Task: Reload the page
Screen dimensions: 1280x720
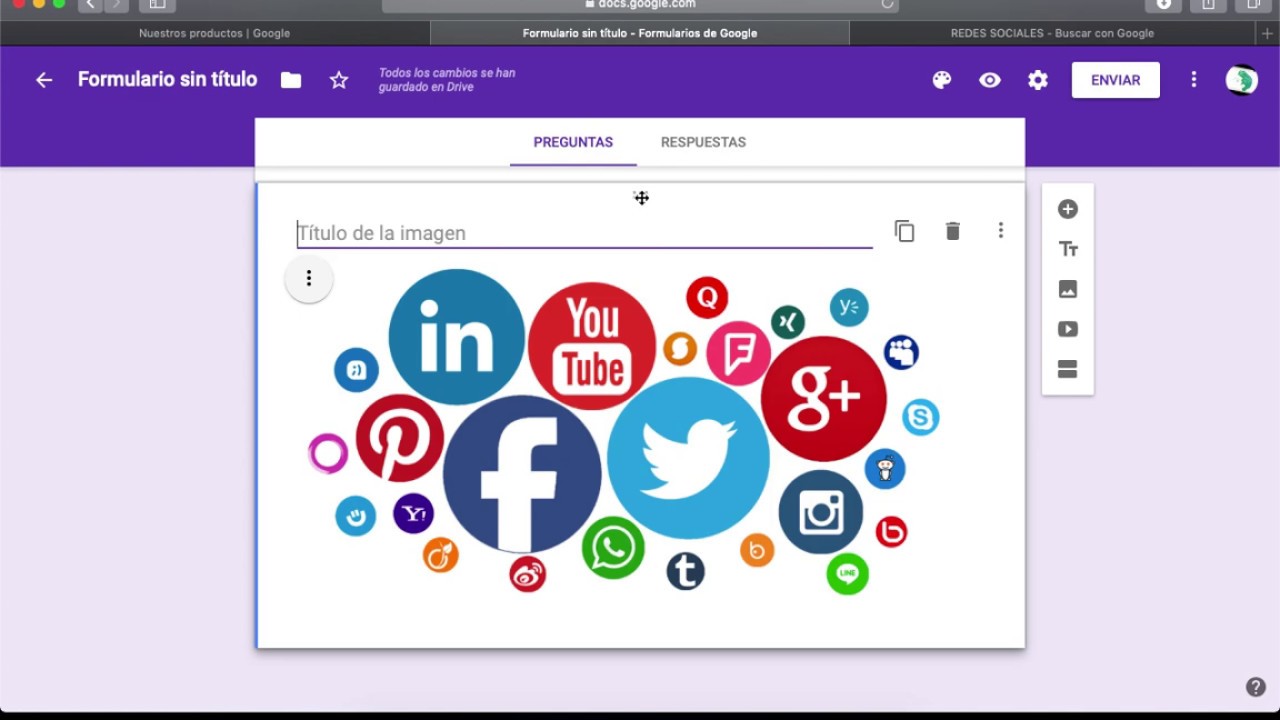Action: 887,4
